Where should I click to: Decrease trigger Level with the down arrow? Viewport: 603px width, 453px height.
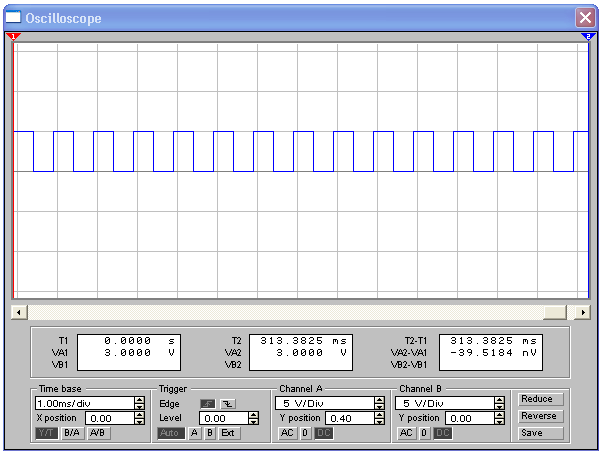coord(253,421)
